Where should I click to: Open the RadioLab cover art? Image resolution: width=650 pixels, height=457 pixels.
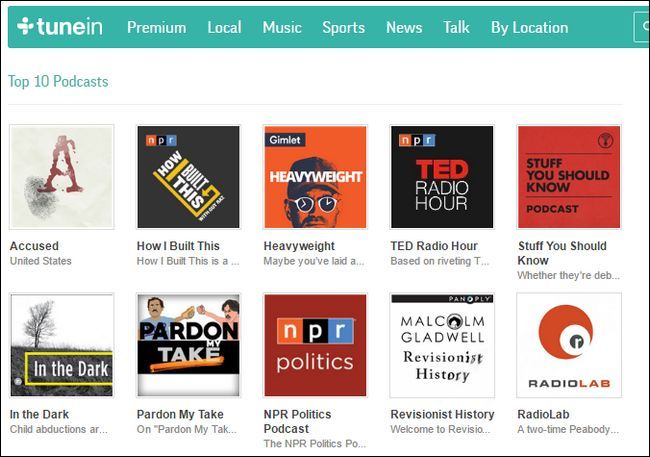(x=569, y=345)
